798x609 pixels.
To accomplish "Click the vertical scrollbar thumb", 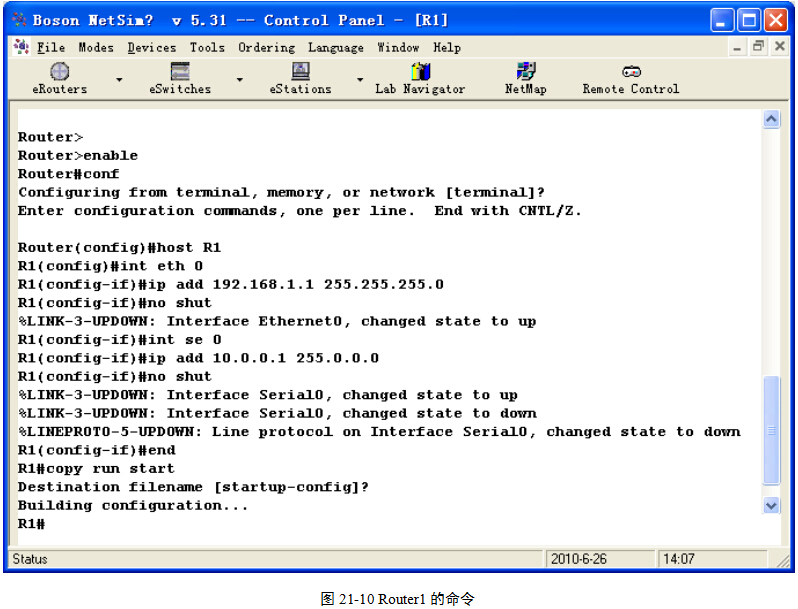I will (x=772, y=430).
